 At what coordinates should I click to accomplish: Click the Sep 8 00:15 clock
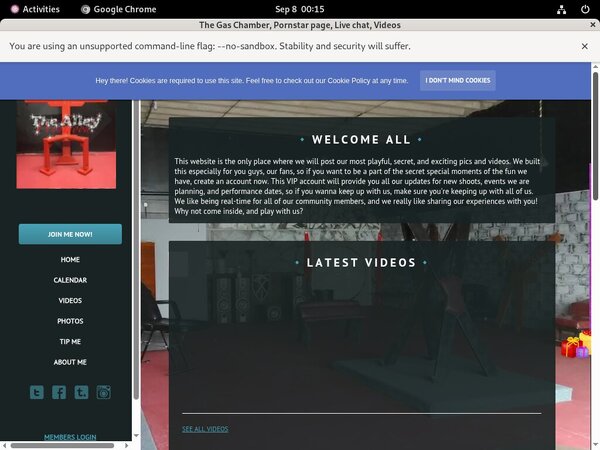299,8
